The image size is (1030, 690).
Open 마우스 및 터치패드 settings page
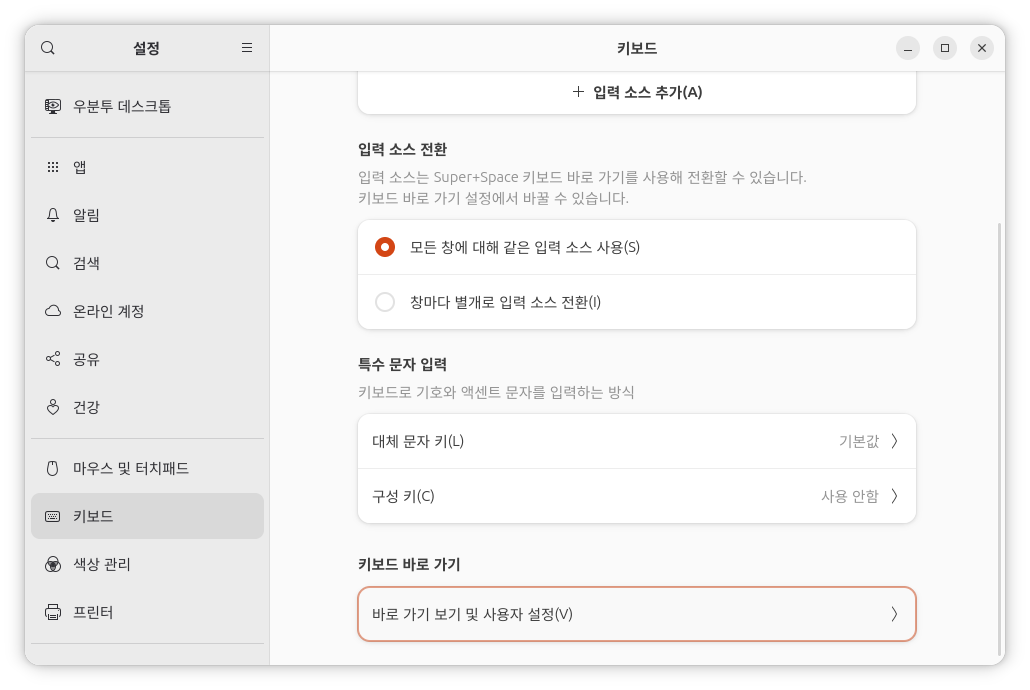130,468
